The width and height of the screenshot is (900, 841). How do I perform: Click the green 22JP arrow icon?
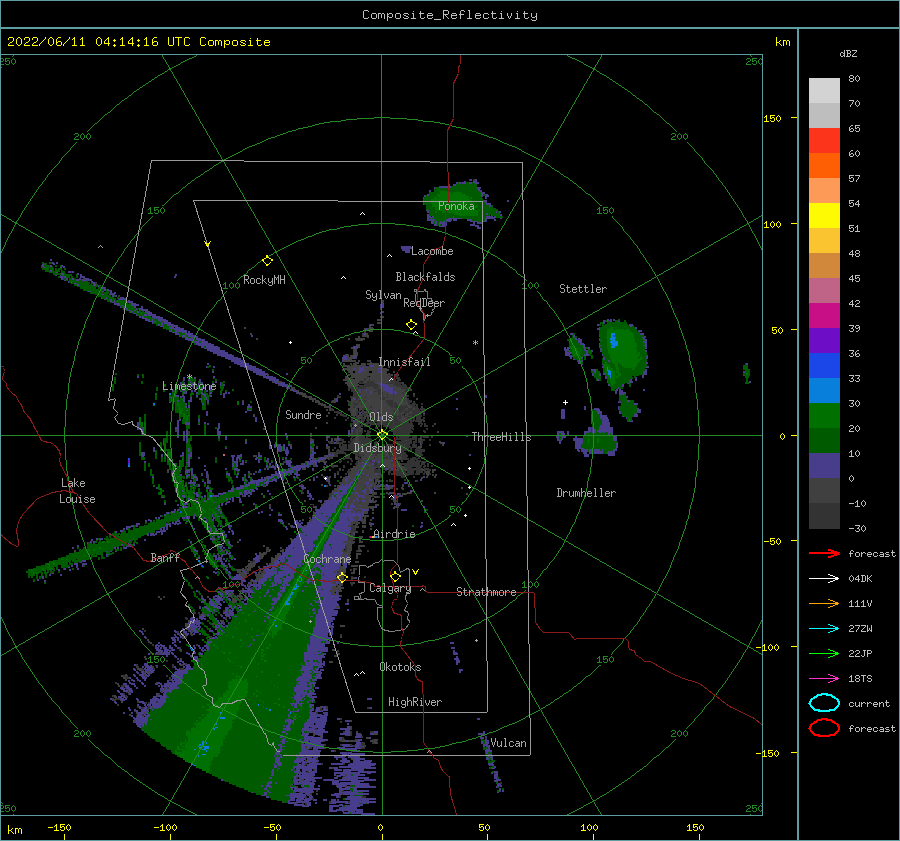pos(824,653)
